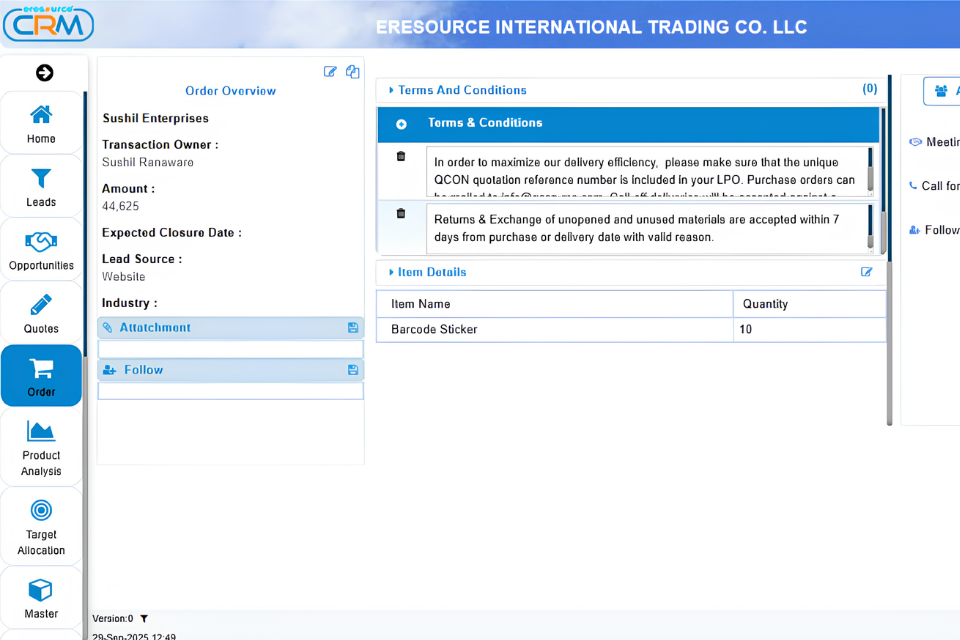Image resolution: width=960 pixels, height=640 pixels.
Task: Click the Website lead source value
Action: point(124,277)
